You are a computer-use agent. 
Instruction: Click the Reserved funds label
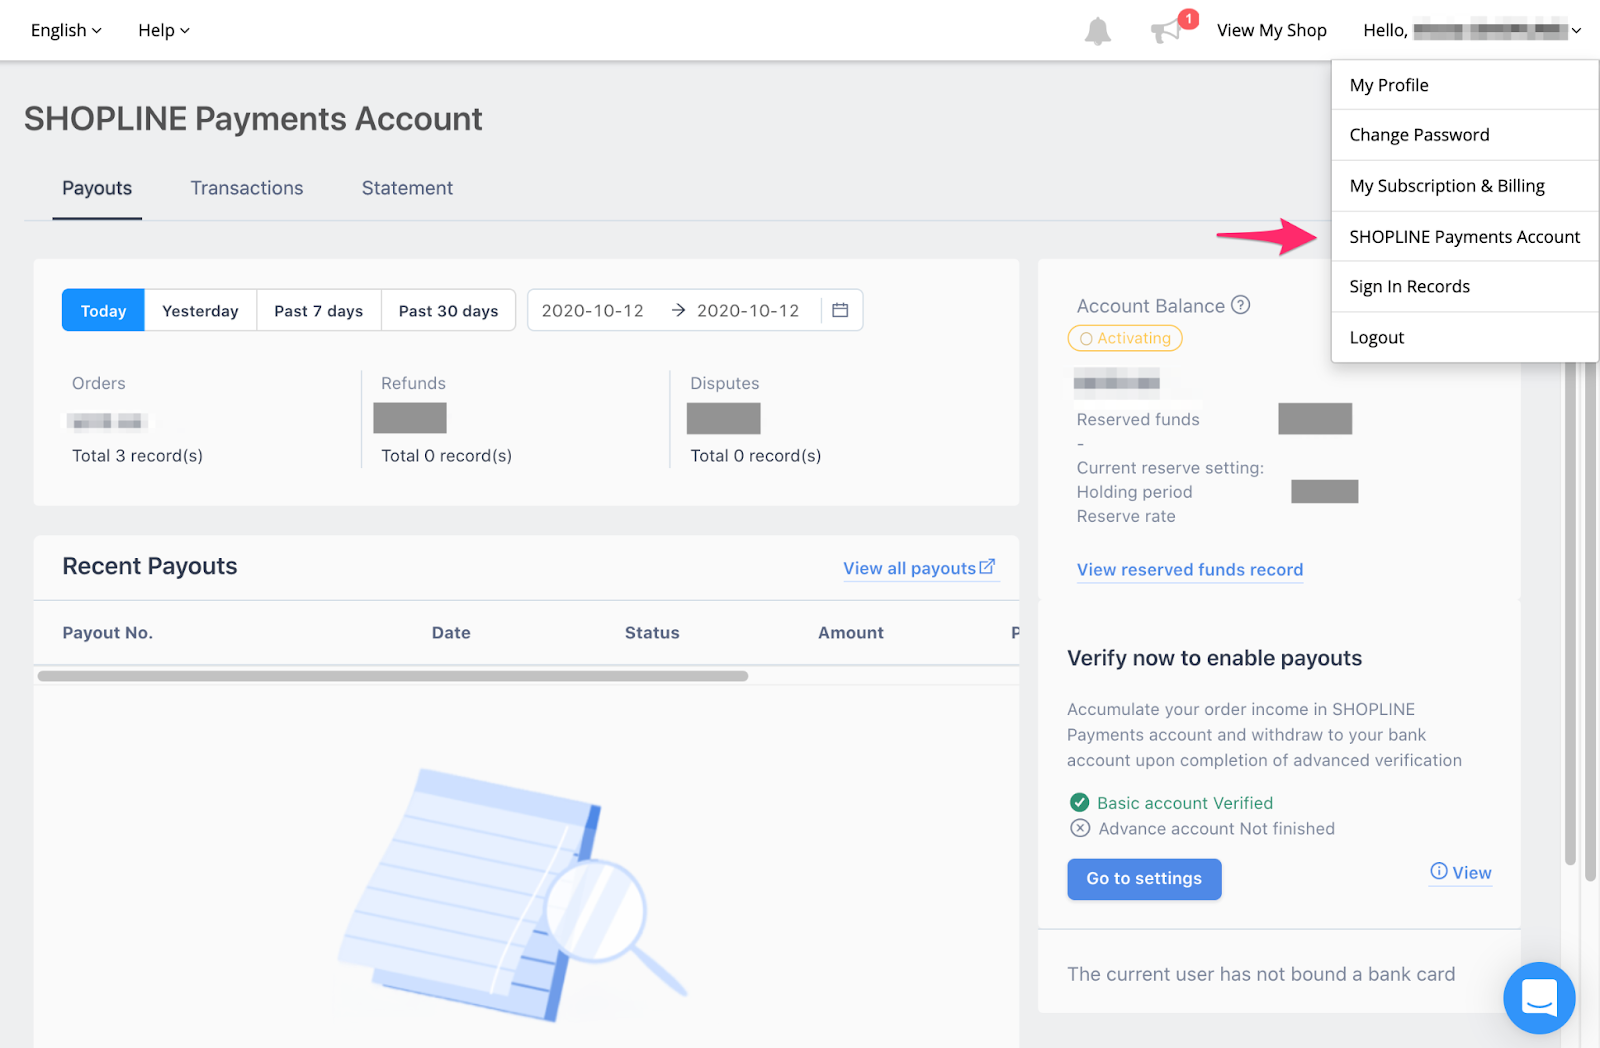(1138, 420)
